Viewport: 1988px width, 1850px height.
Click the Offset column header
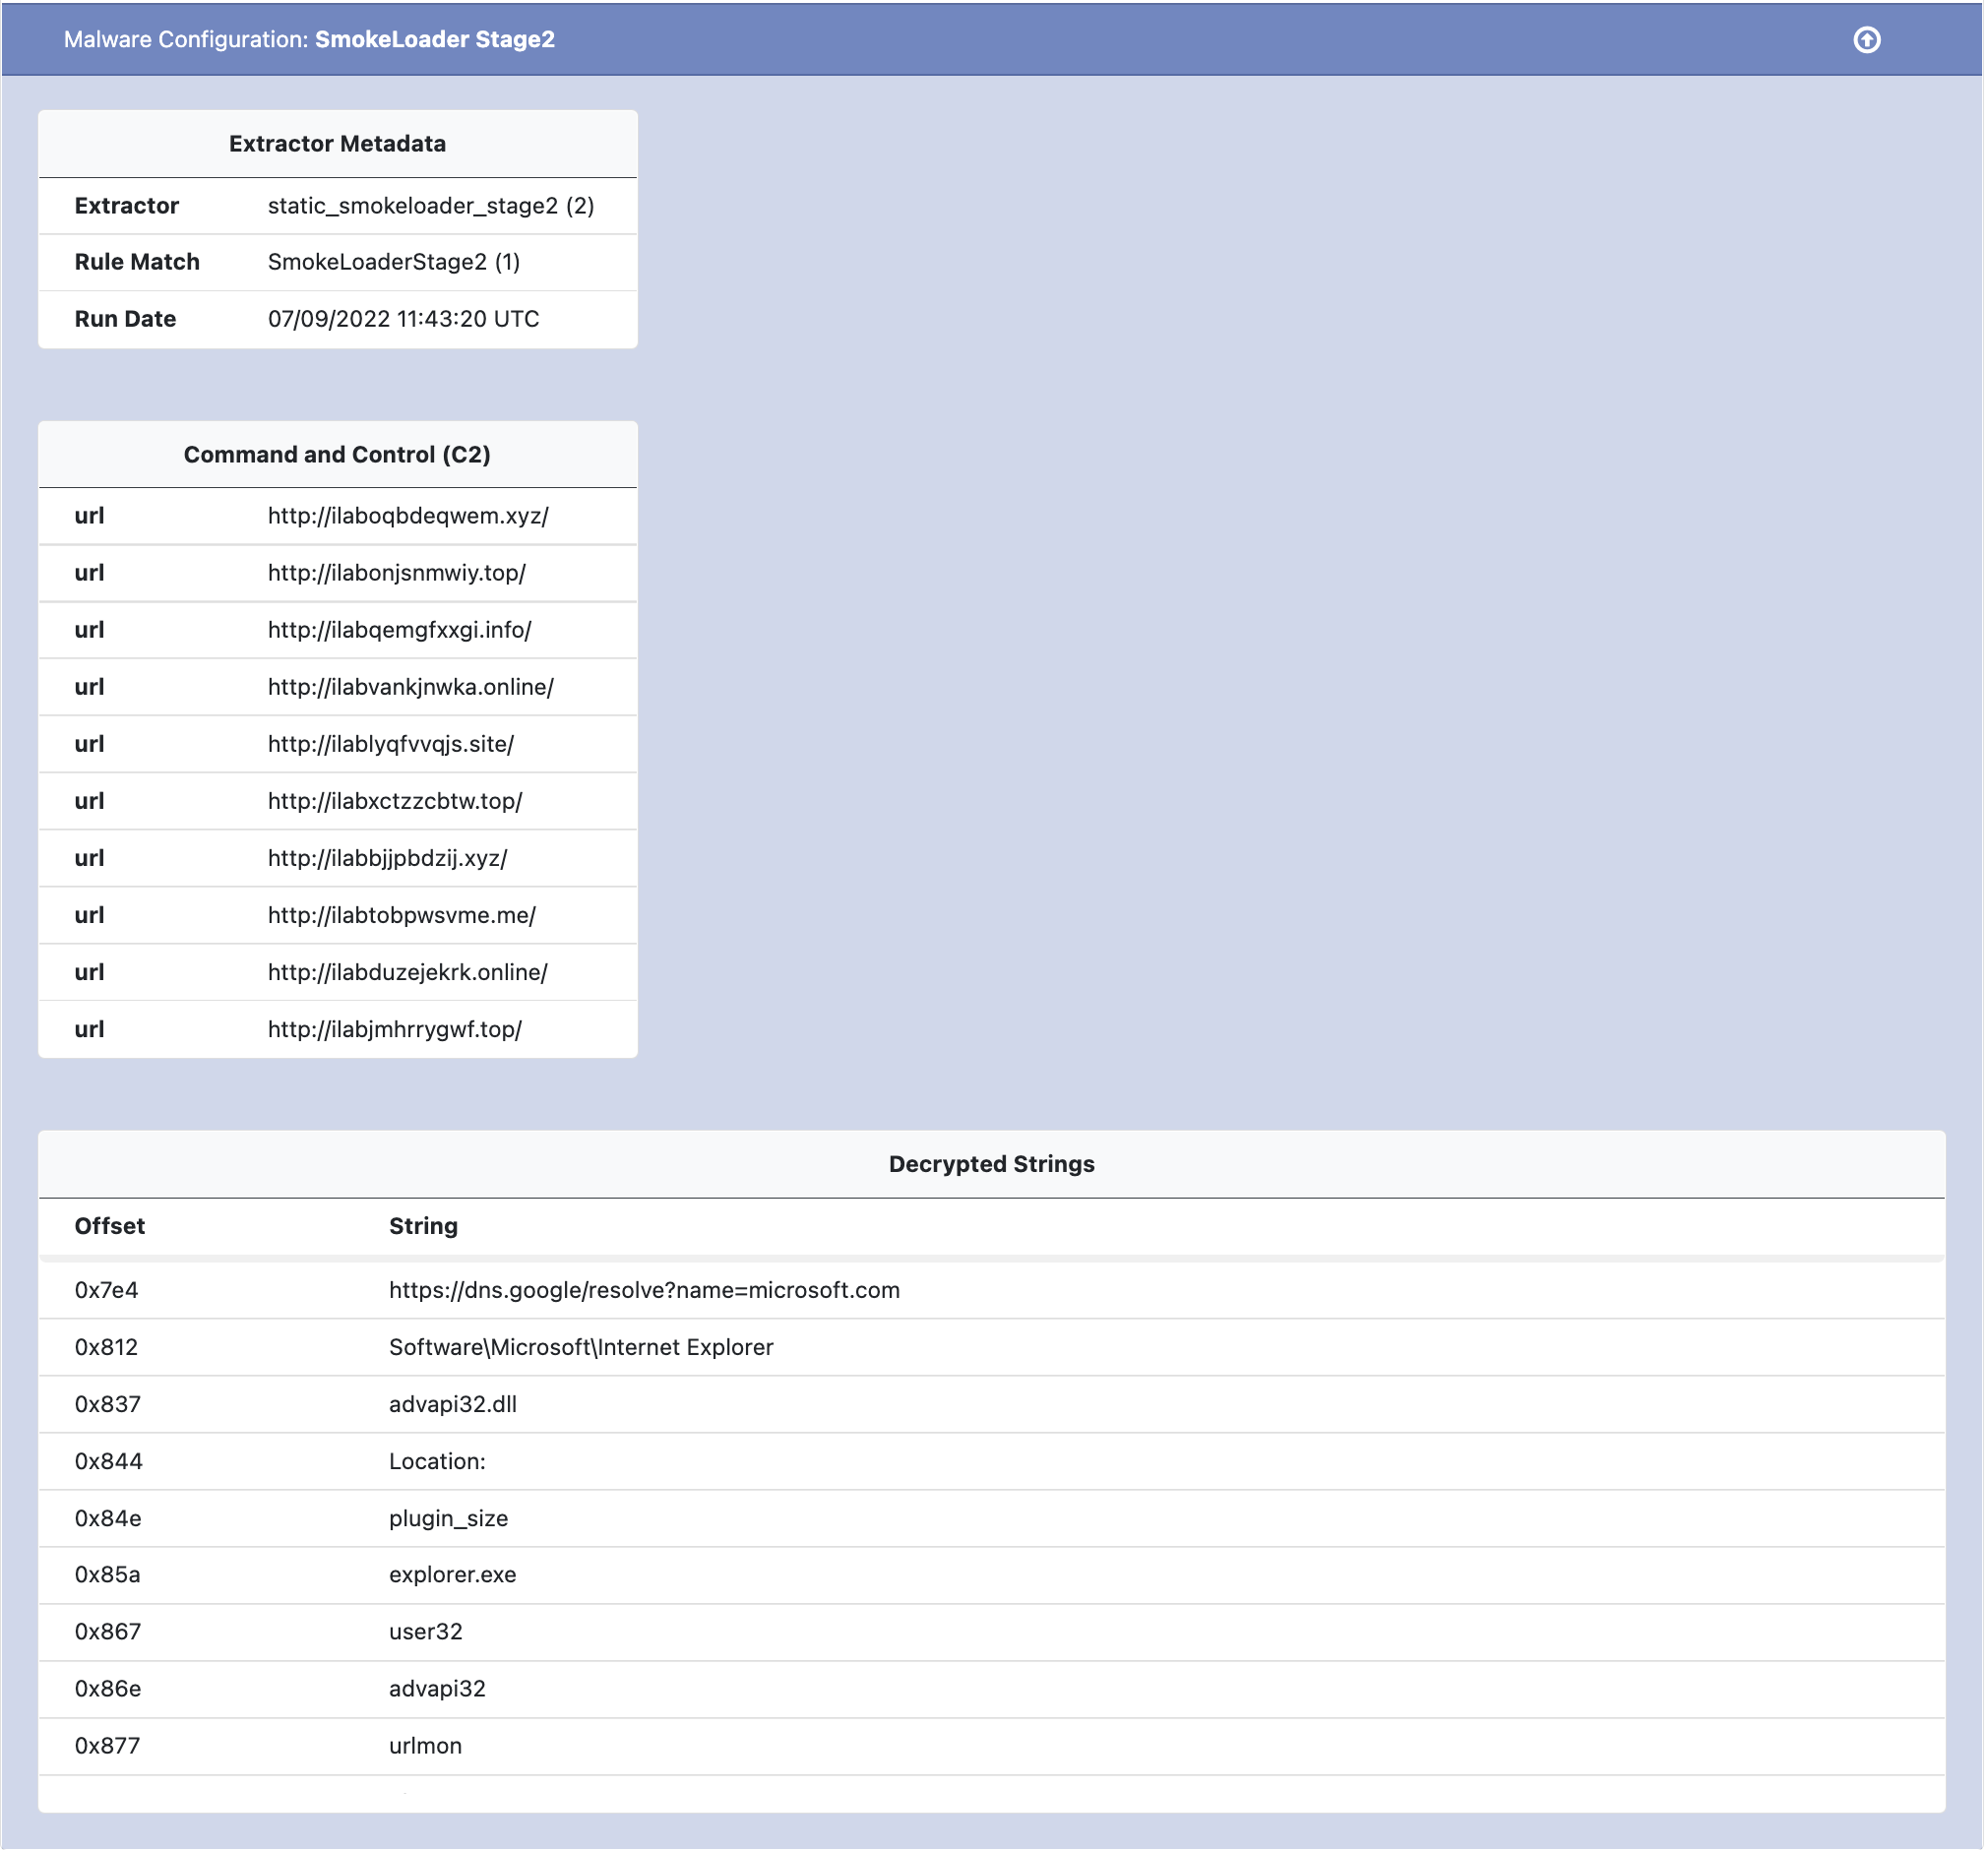[110, 1226]
